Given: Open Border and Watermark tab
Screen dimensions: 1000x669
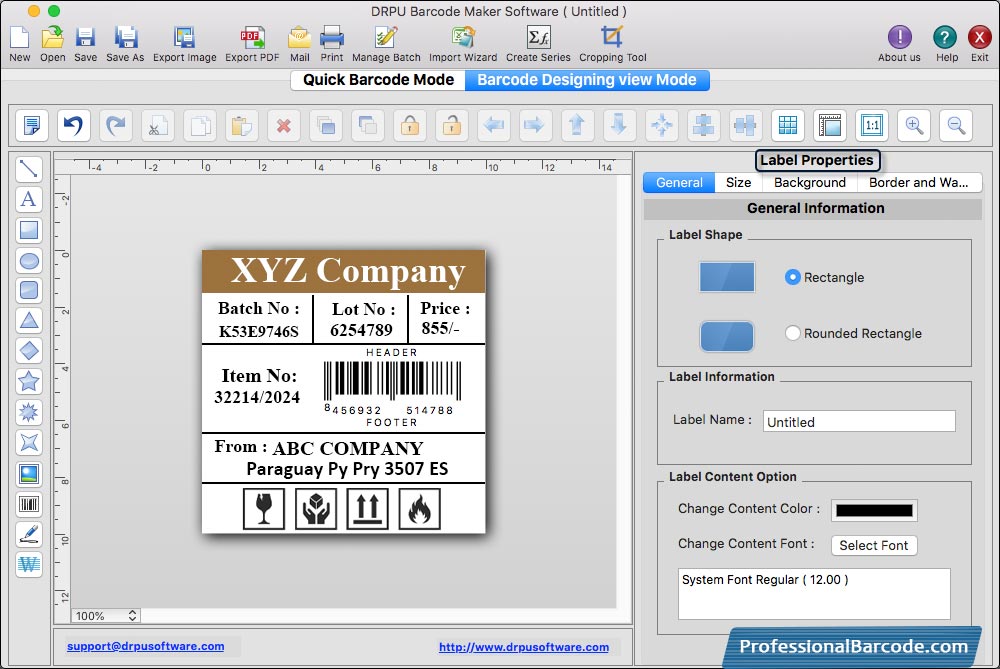Looking at the screenshot, I should point(918,182).
